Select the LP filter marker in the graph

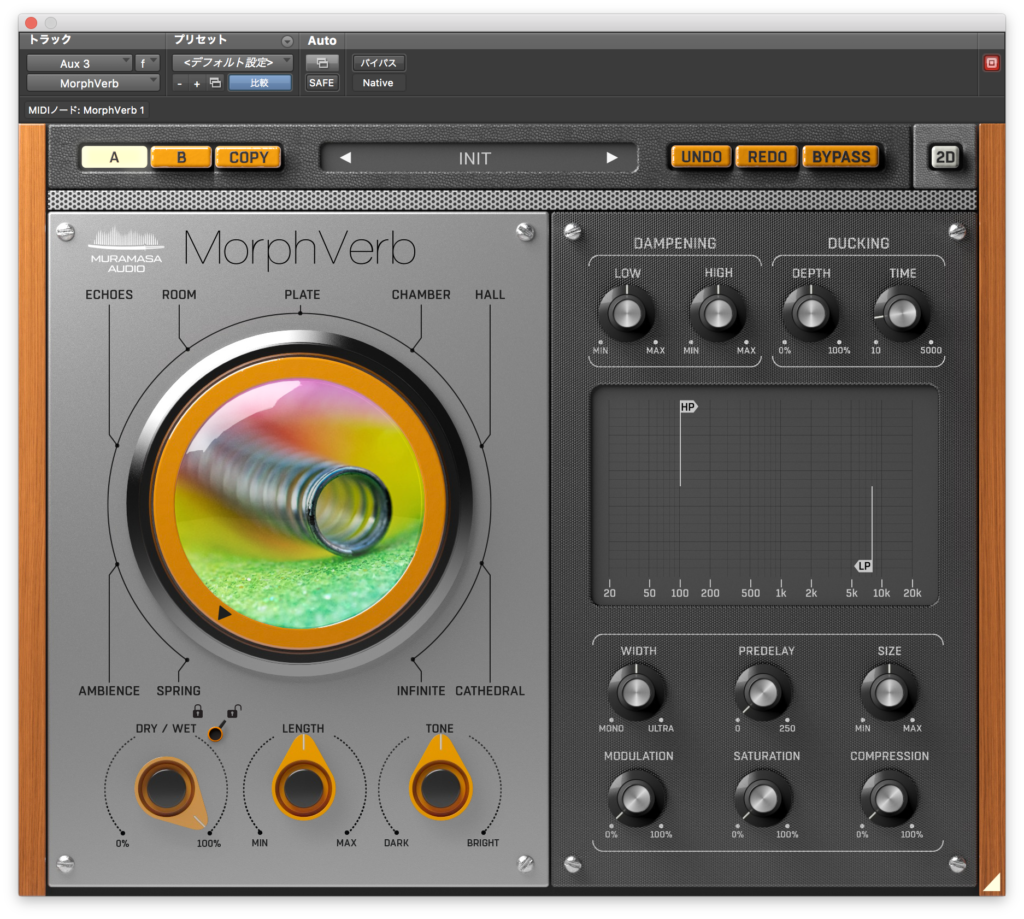pos(864,566)
